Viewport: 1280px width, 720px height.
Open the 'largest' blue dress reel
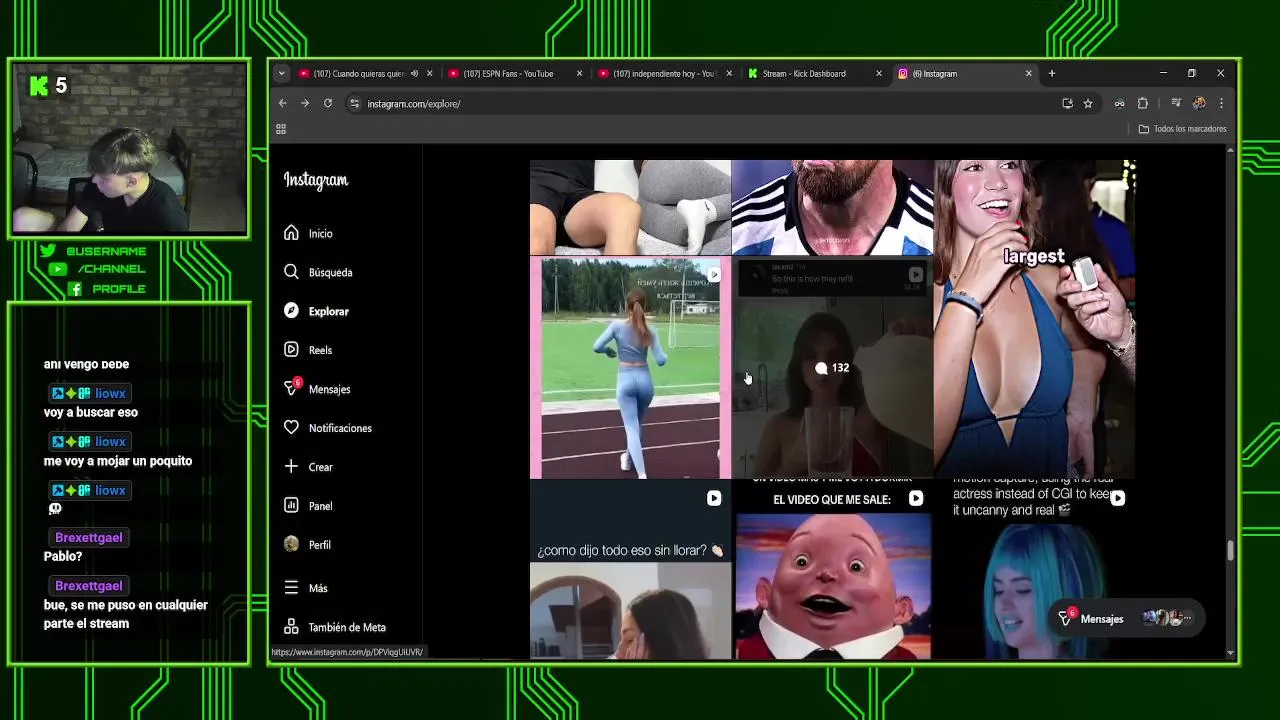pyautogui.click(x=1035, y=318)
